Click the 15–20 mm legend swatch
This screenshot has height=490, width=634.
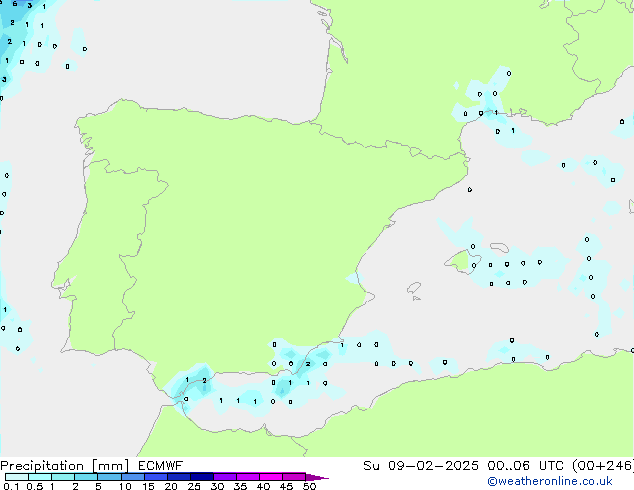(x=155, y=477)
